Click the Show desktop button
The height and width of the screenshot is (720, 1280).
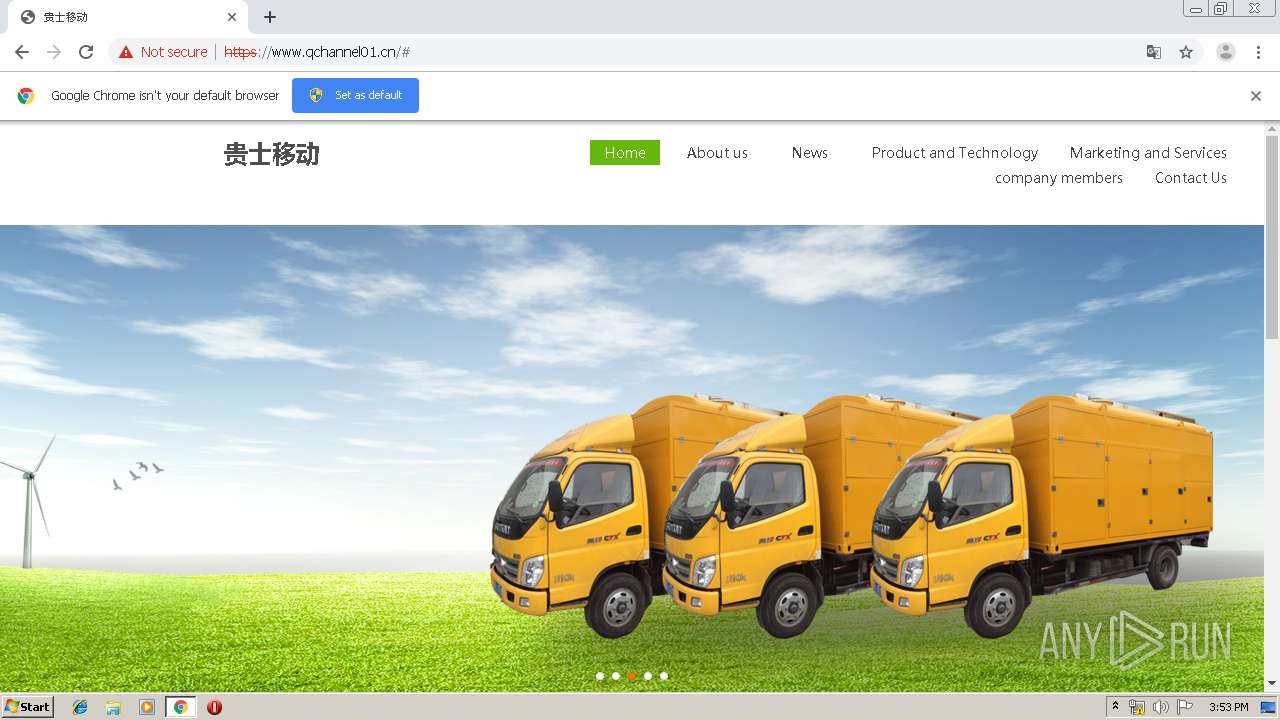1269,707
